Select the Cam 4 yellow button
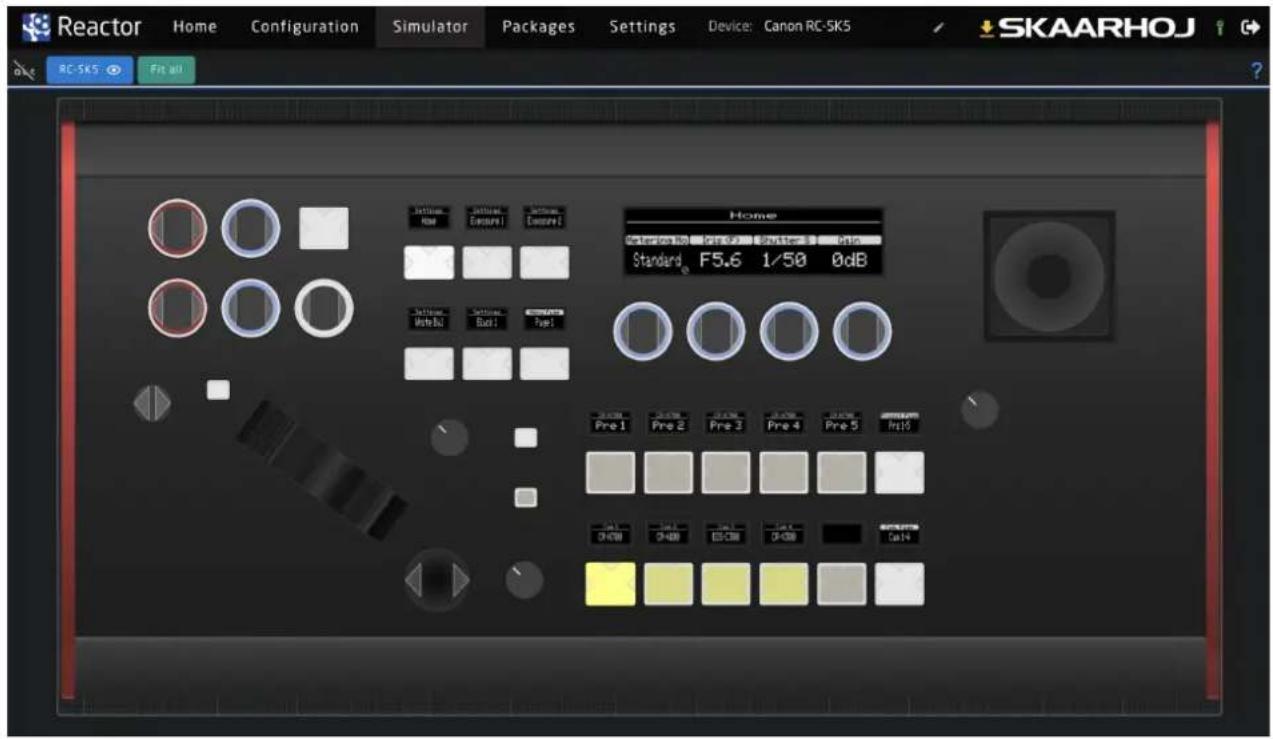Image resolution: width=1273 pixels, height=739 pixels. 784,584
